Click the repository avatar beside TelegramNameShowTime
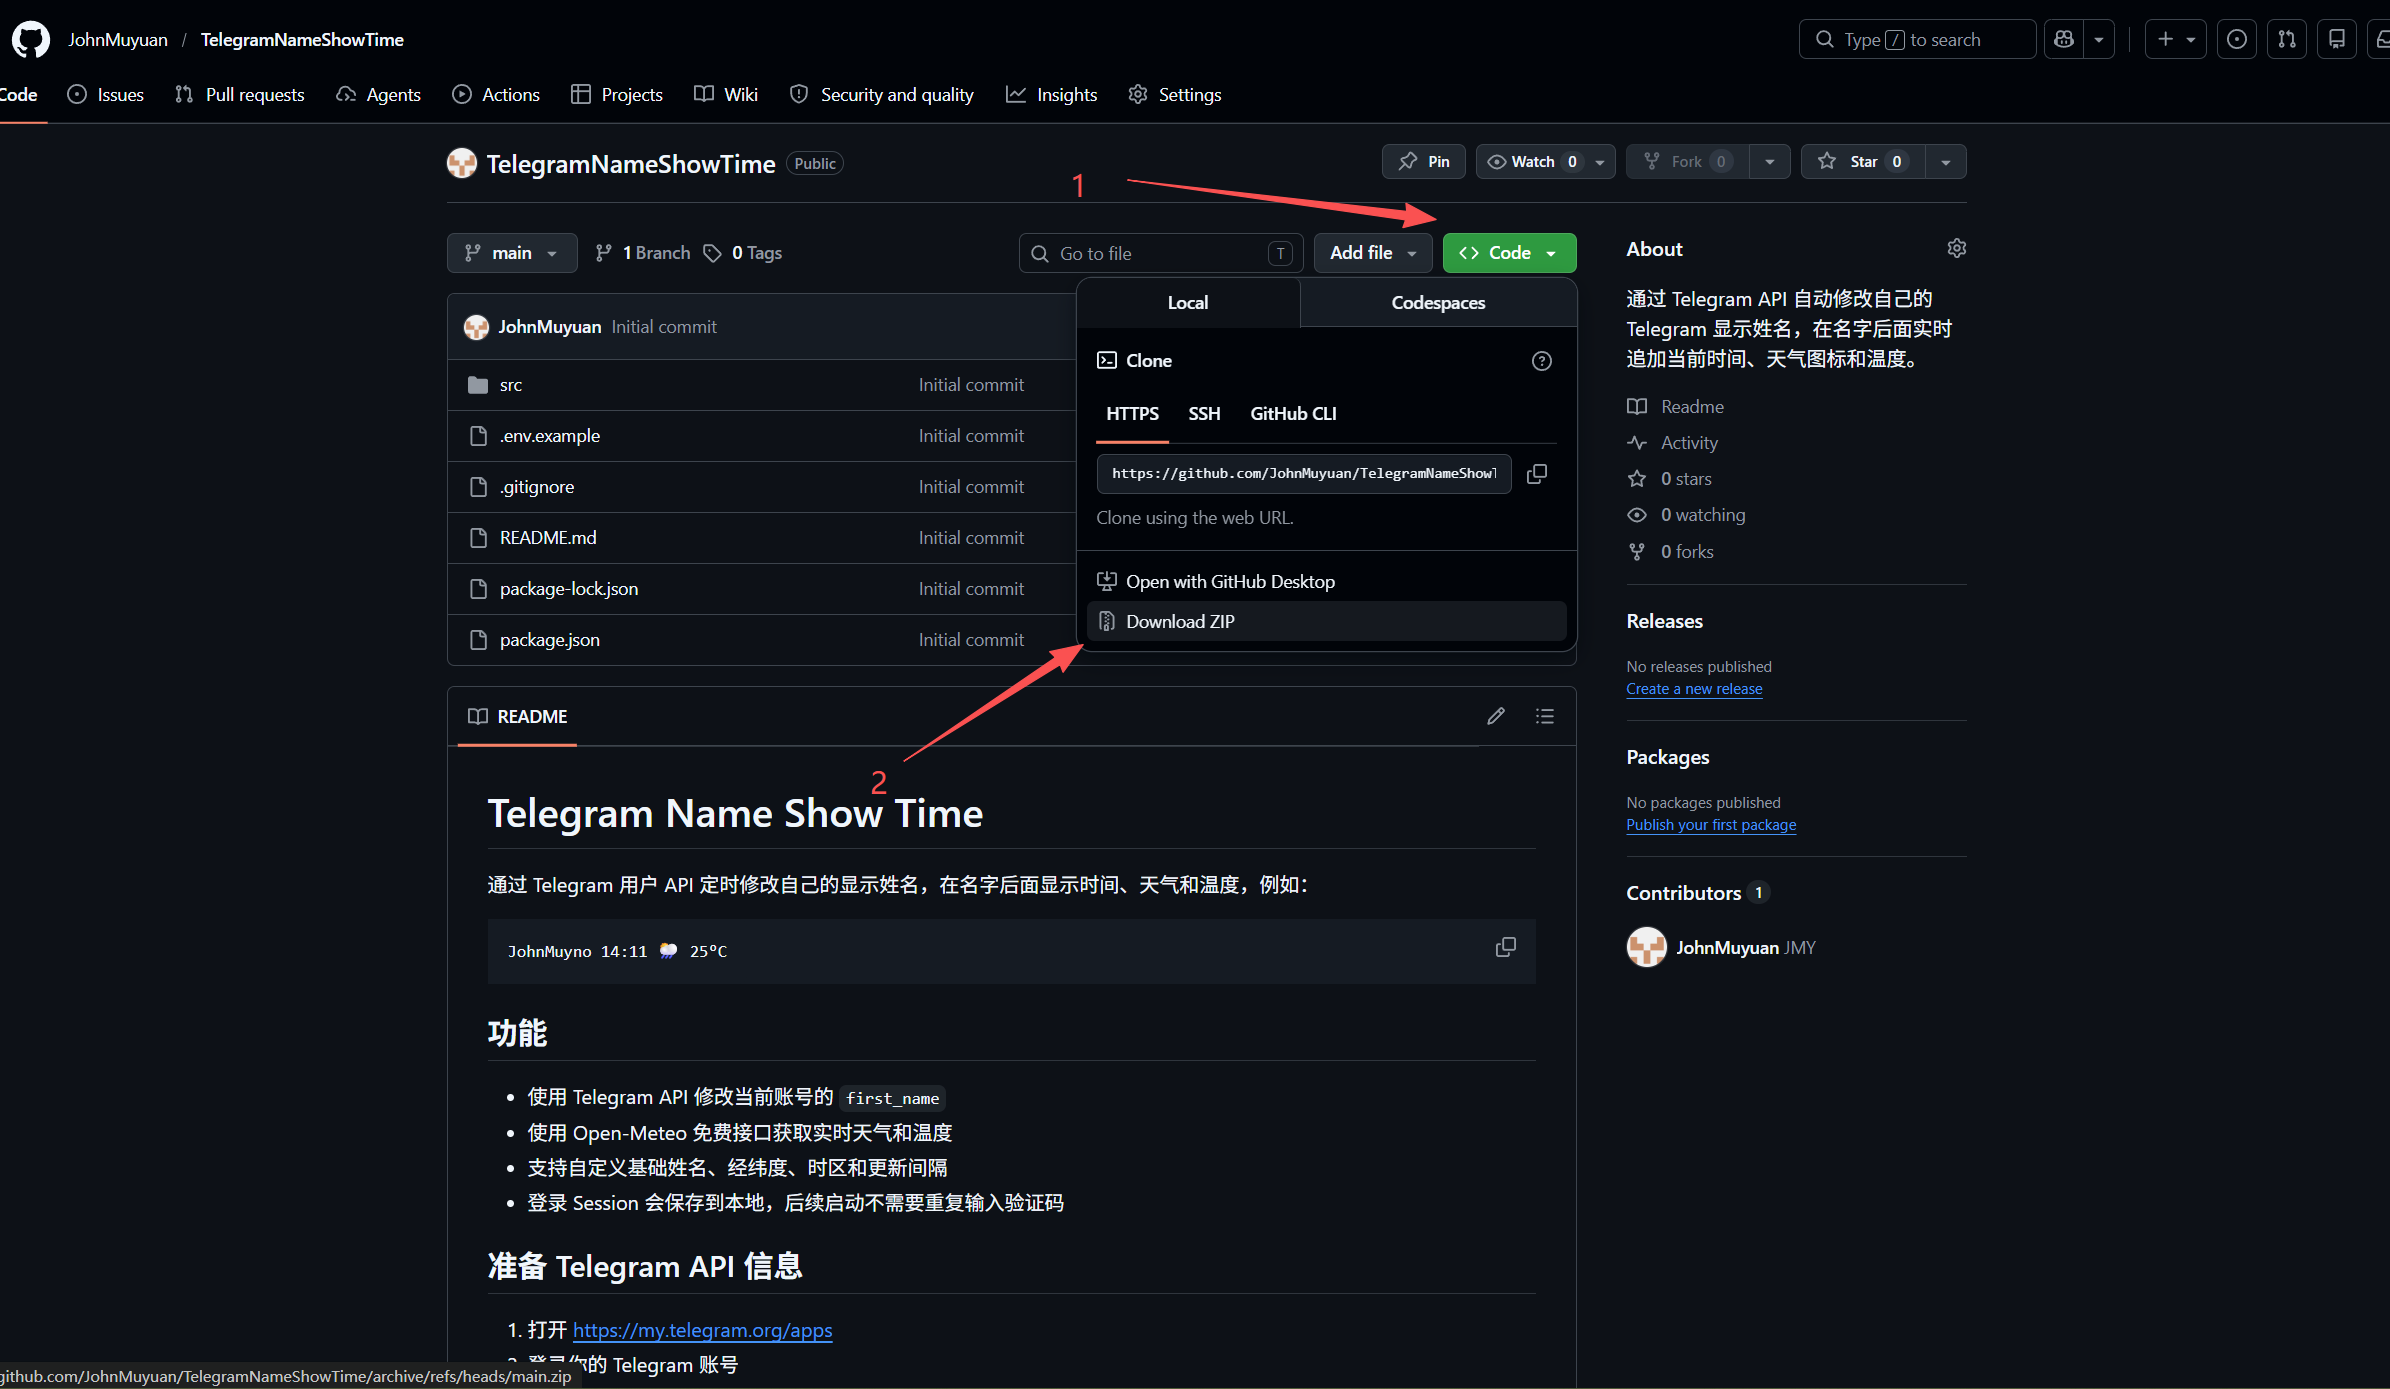Viewport: 2390px width, 1389px height. point(462,163)
